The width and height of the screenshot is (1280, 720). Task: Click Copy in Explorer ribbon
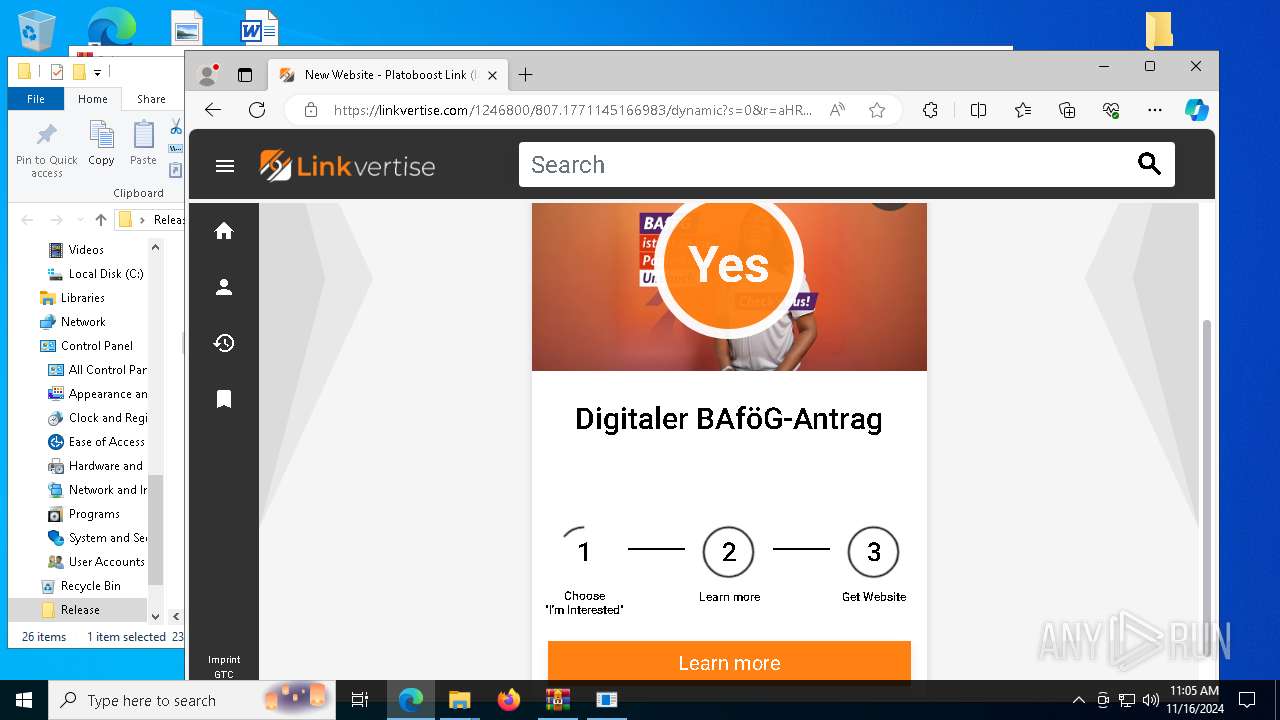tap(101, 143)
